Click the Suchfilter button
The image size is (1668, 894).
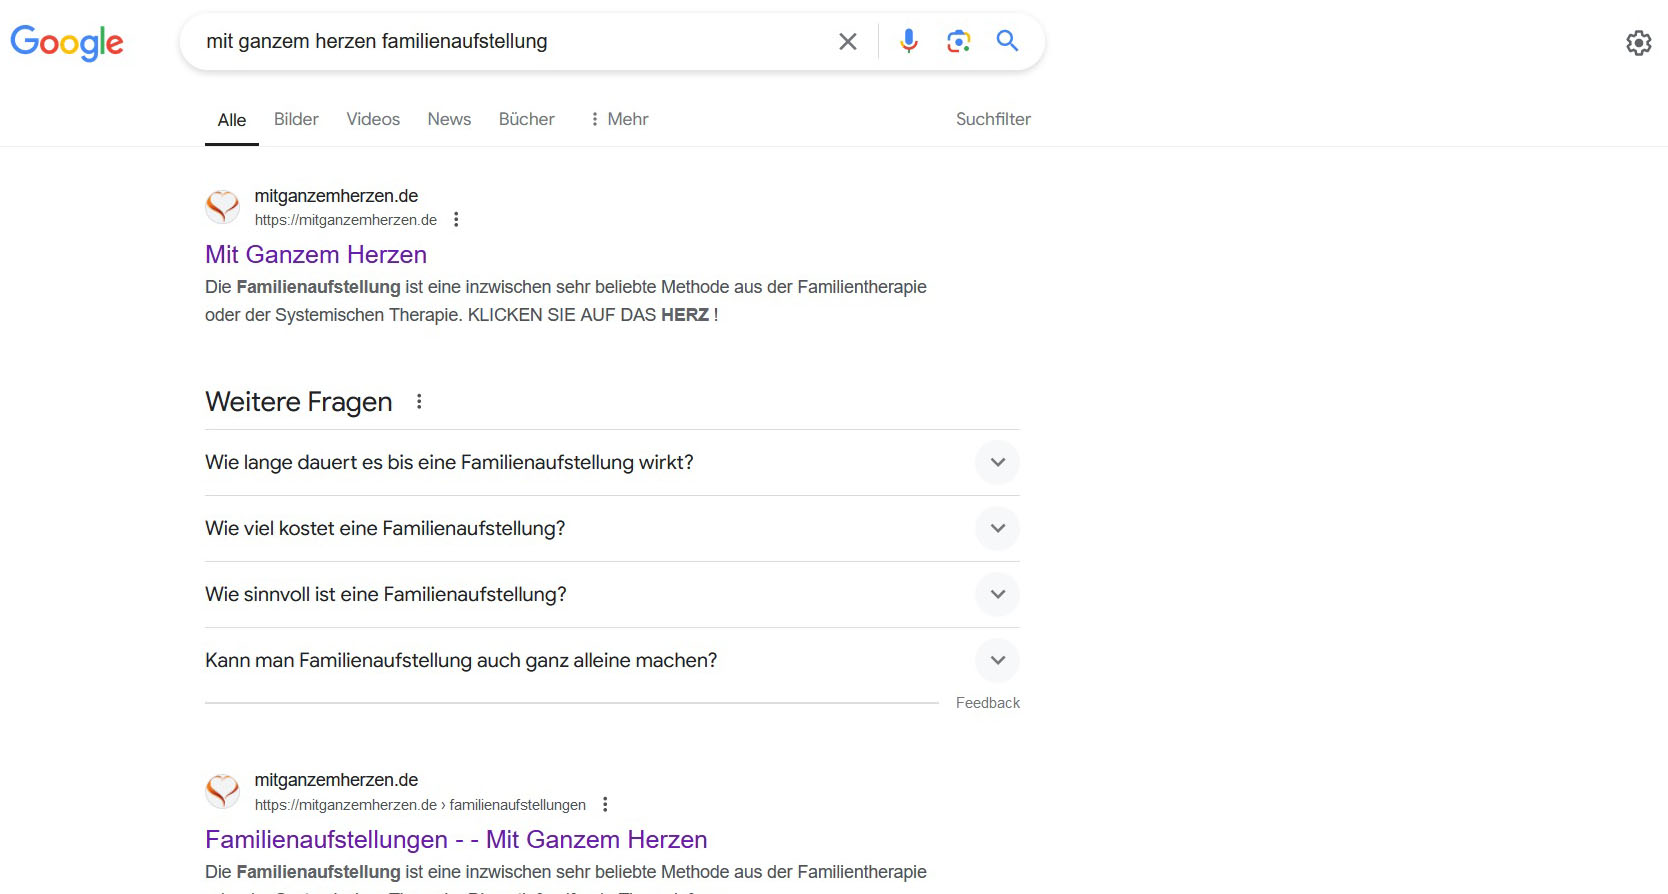(x=992, y=119)
